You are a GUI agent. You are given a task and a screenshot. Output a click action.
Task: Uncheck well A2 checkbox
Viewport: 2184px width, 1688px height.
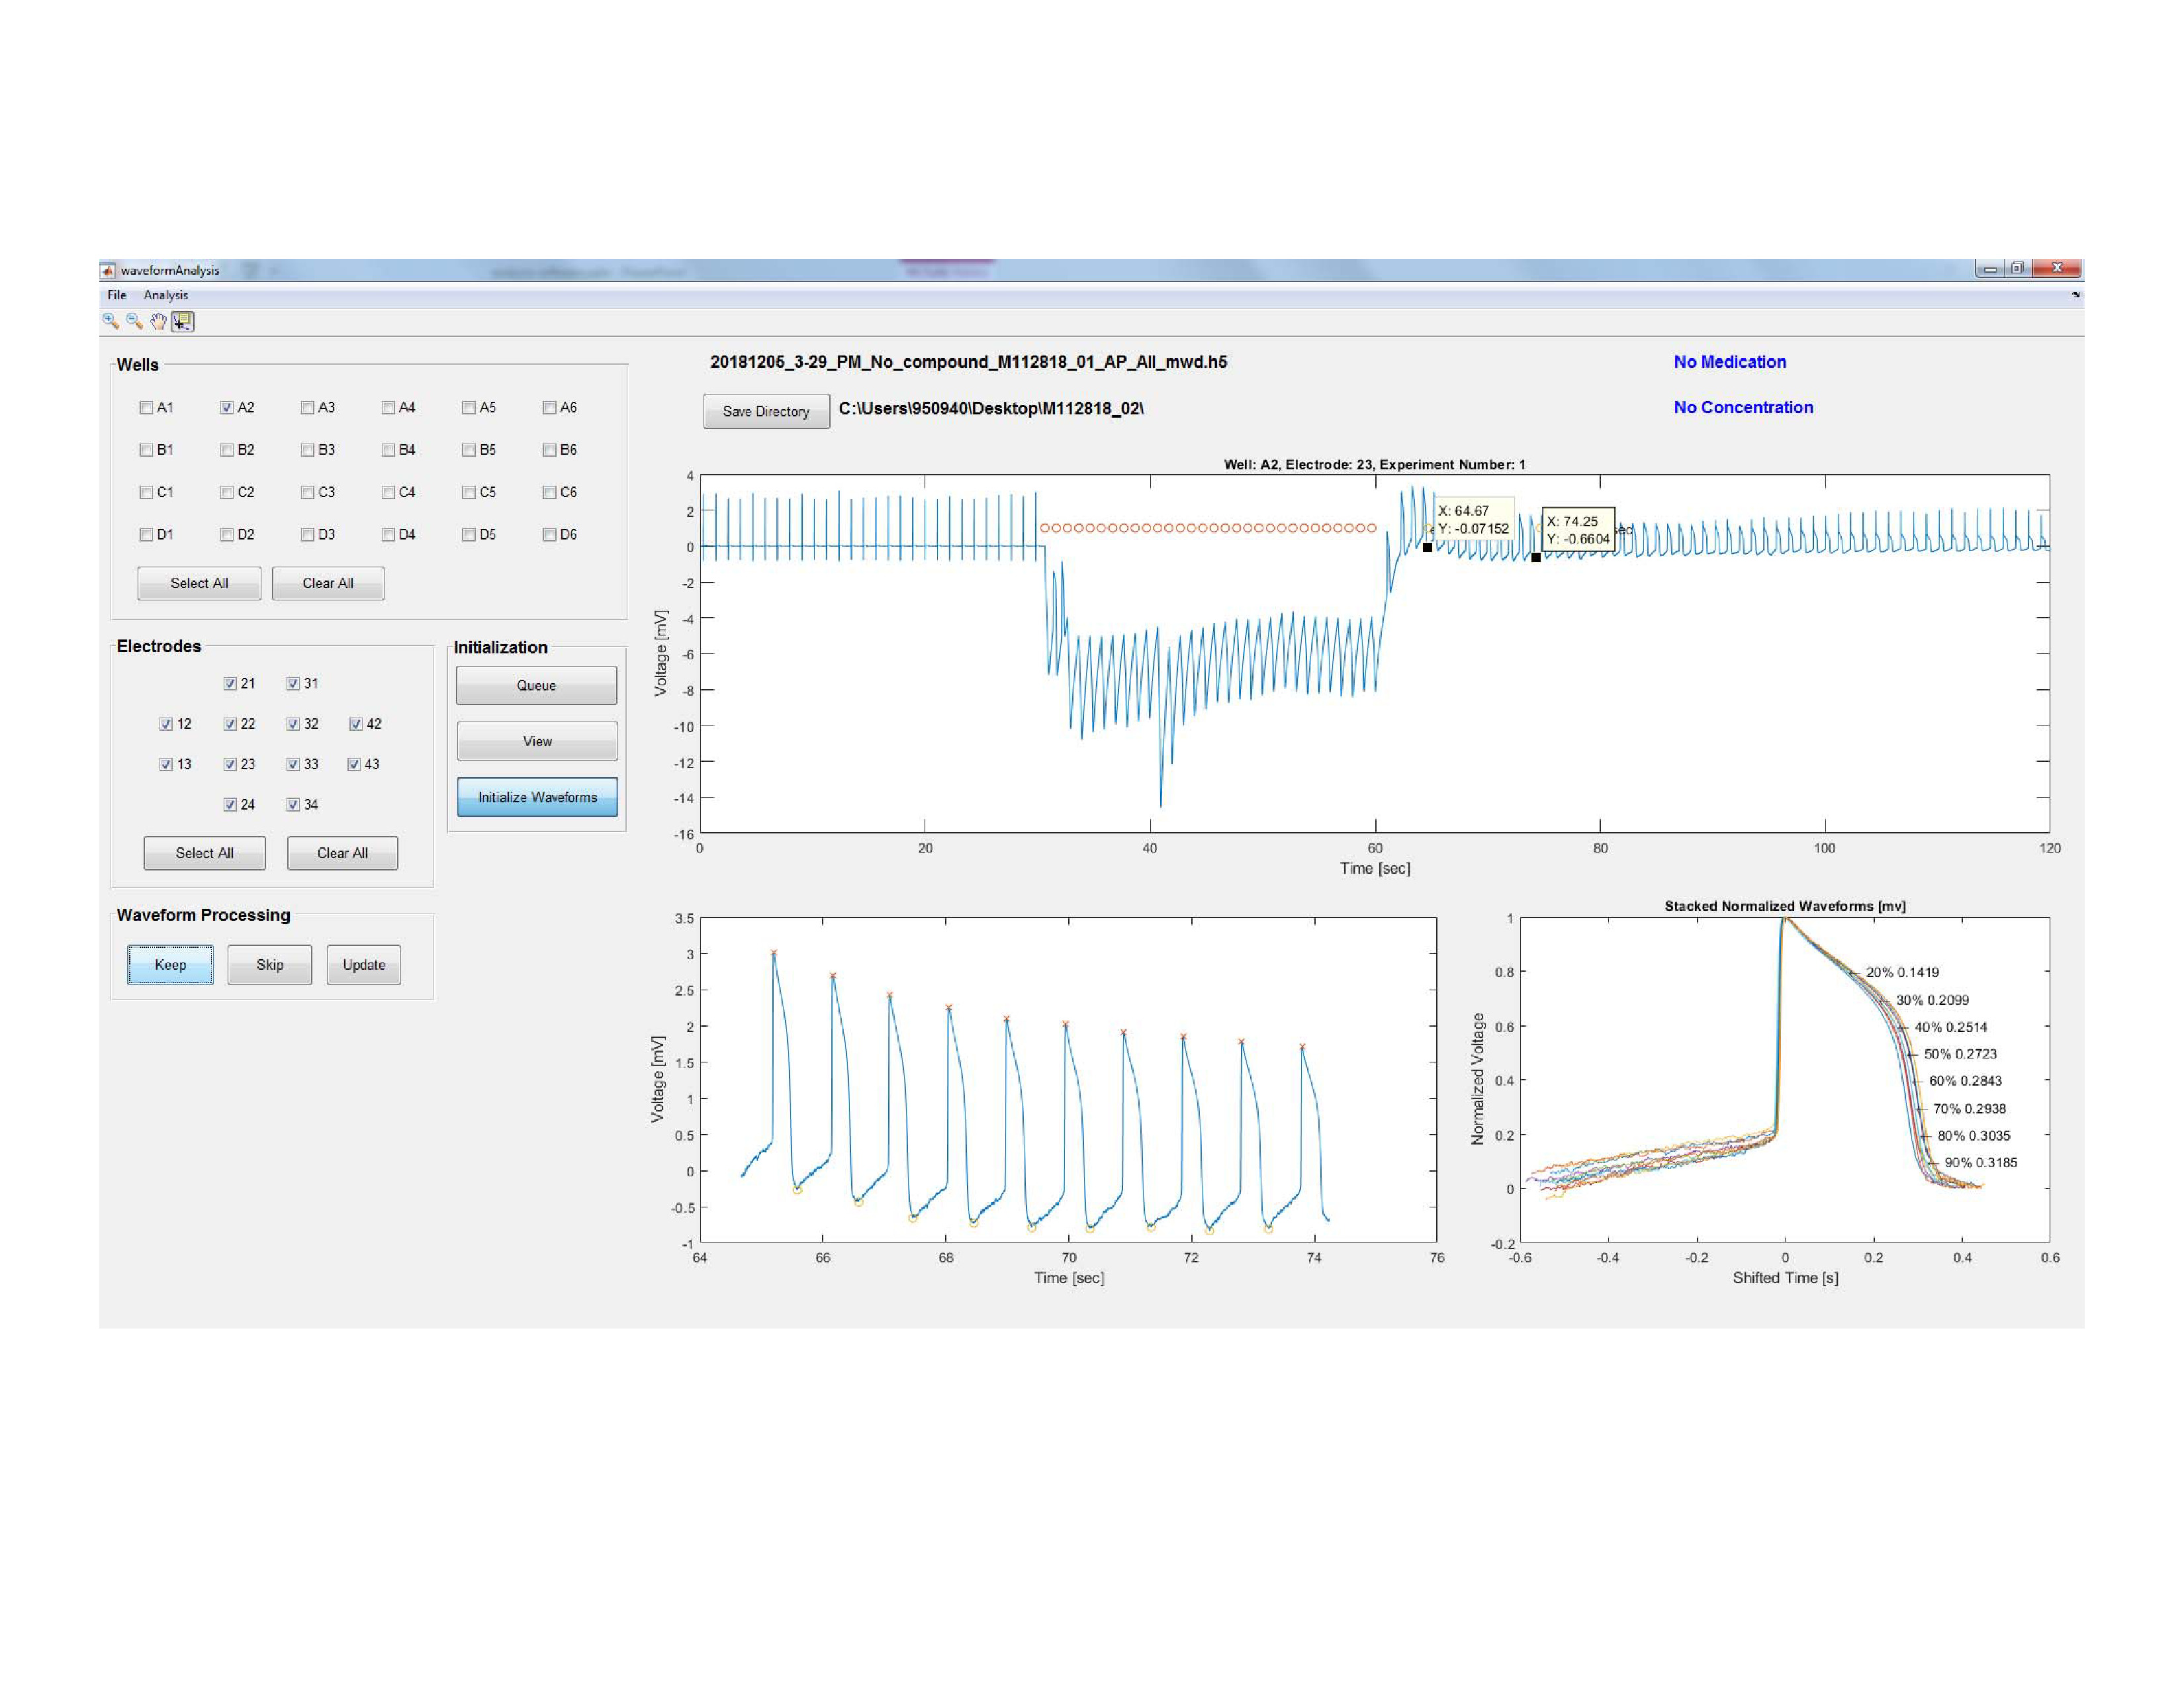pos(227,408)
